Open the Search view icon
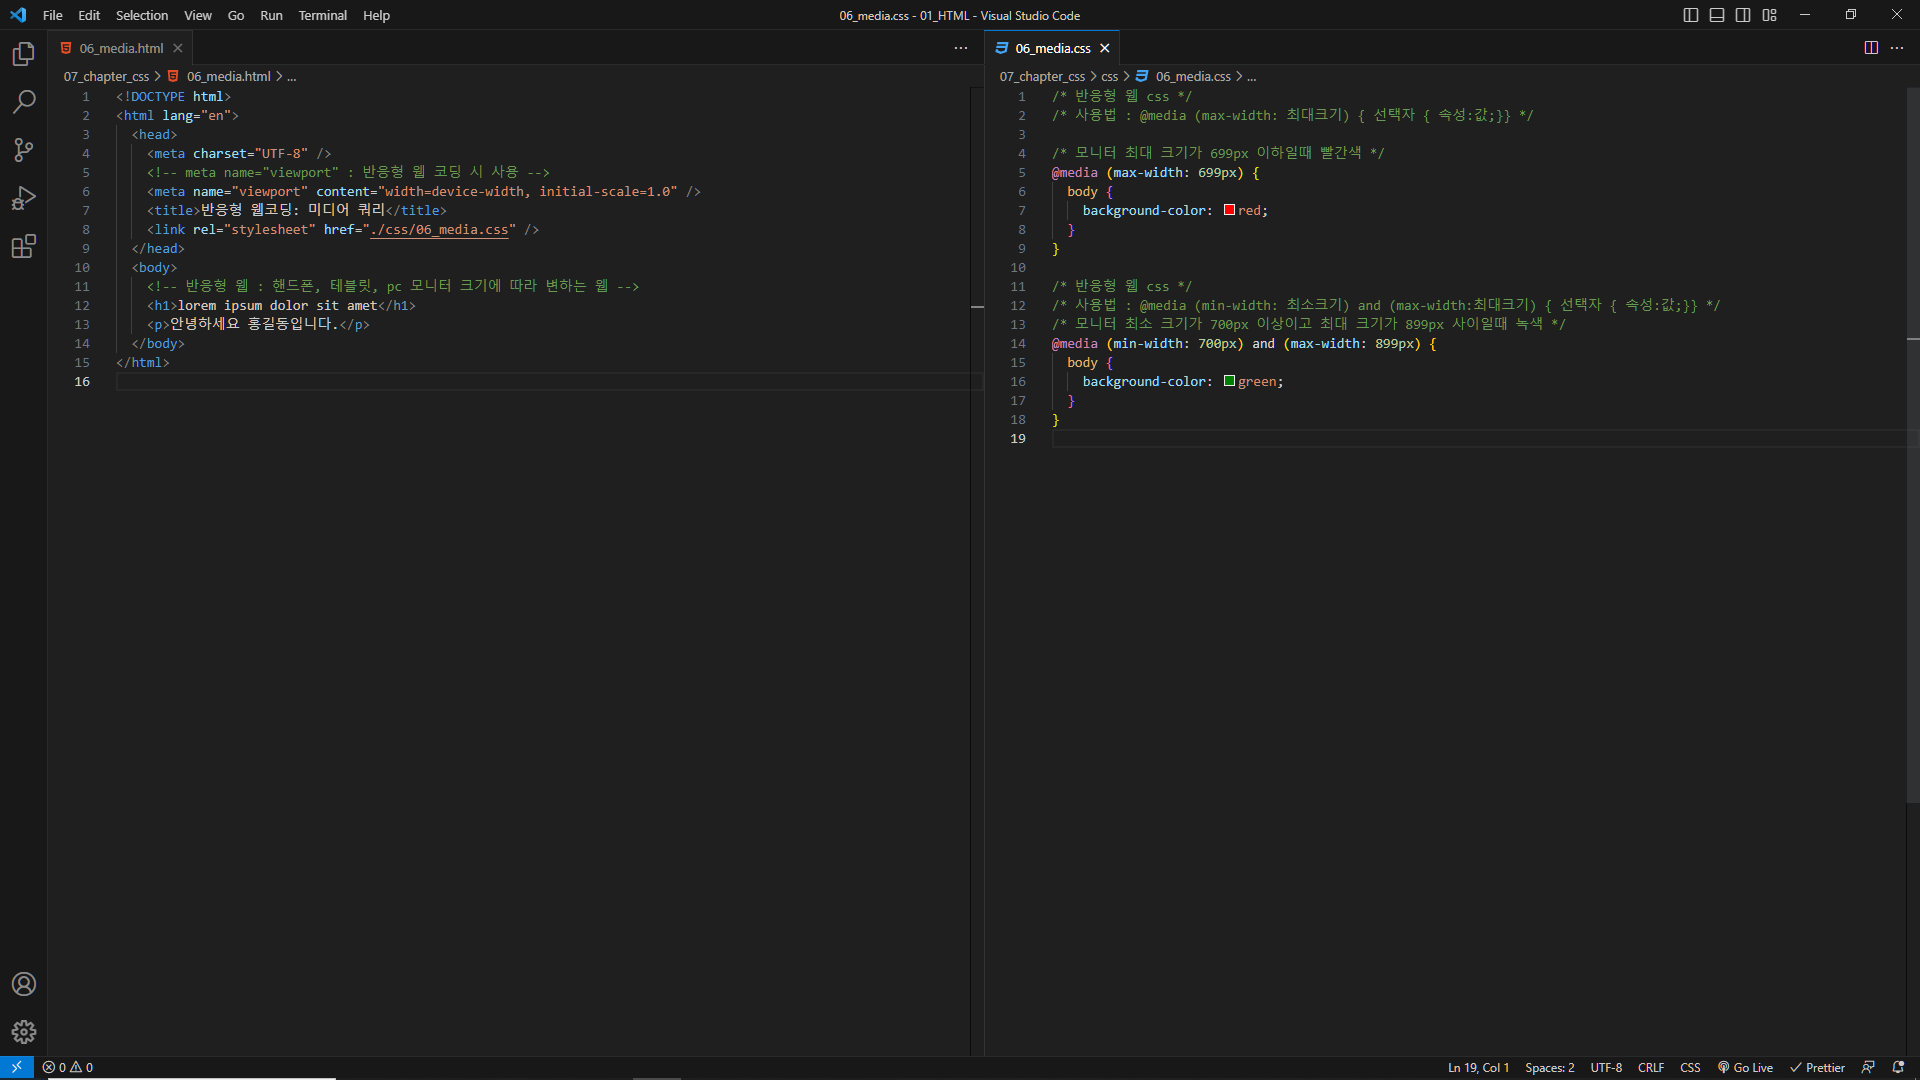 click(x=24, y=102)
